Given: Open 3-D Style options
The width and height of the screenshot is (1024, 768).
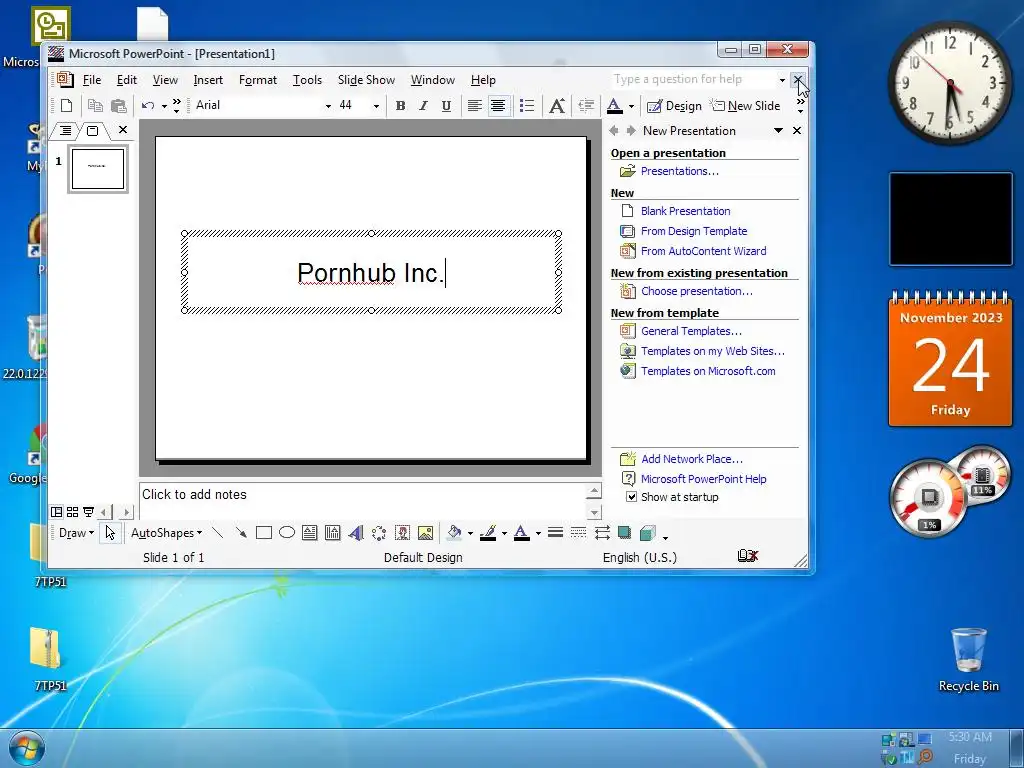Looking at the screenshot, I should [648, 533].
